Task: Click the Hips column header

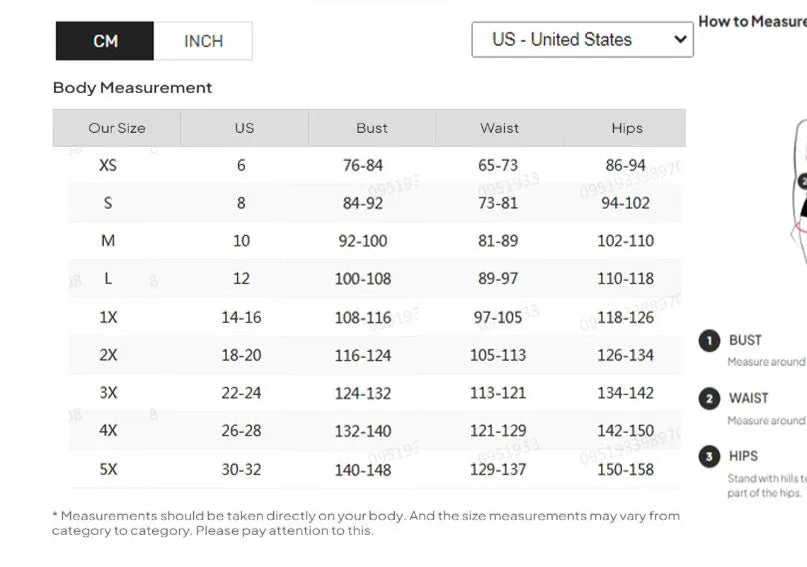Action: point(626,128)
